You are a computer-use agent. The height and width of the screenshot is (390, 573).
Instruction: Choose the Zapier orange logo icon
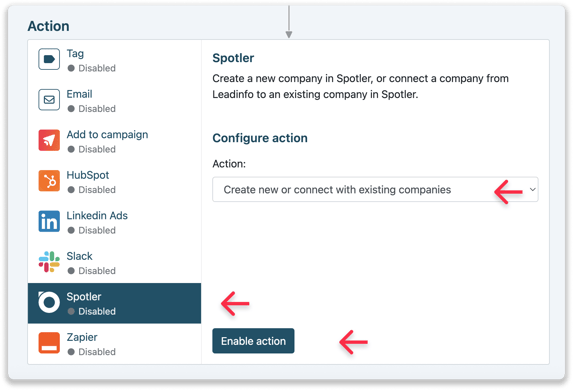(49, 343)
